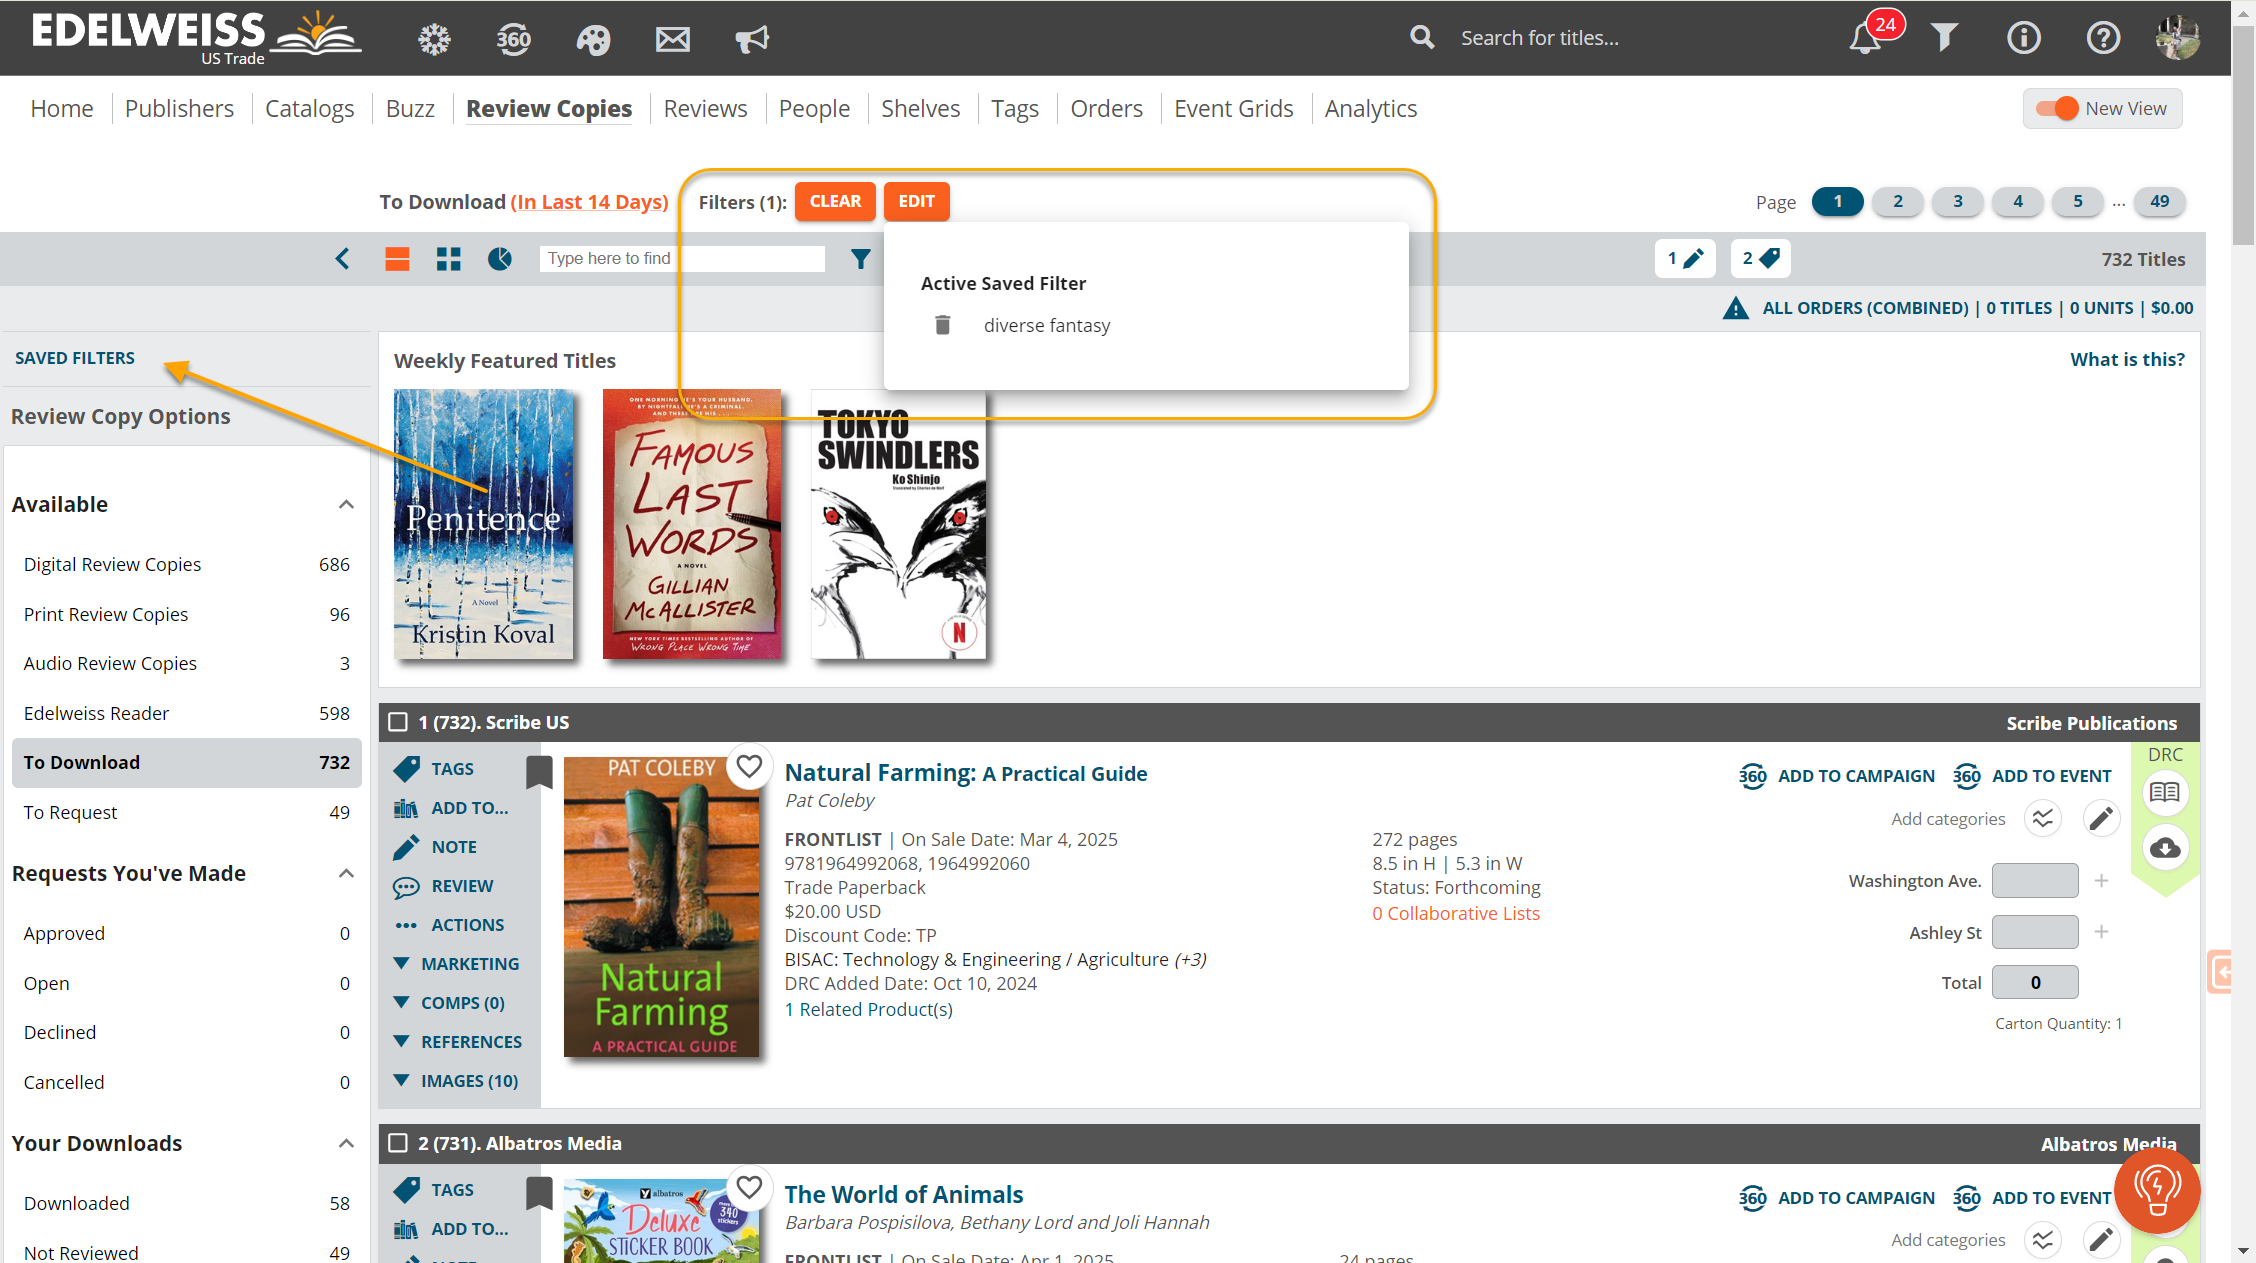
Task: Open the mail envelope icon
Action: coord(673,39)
